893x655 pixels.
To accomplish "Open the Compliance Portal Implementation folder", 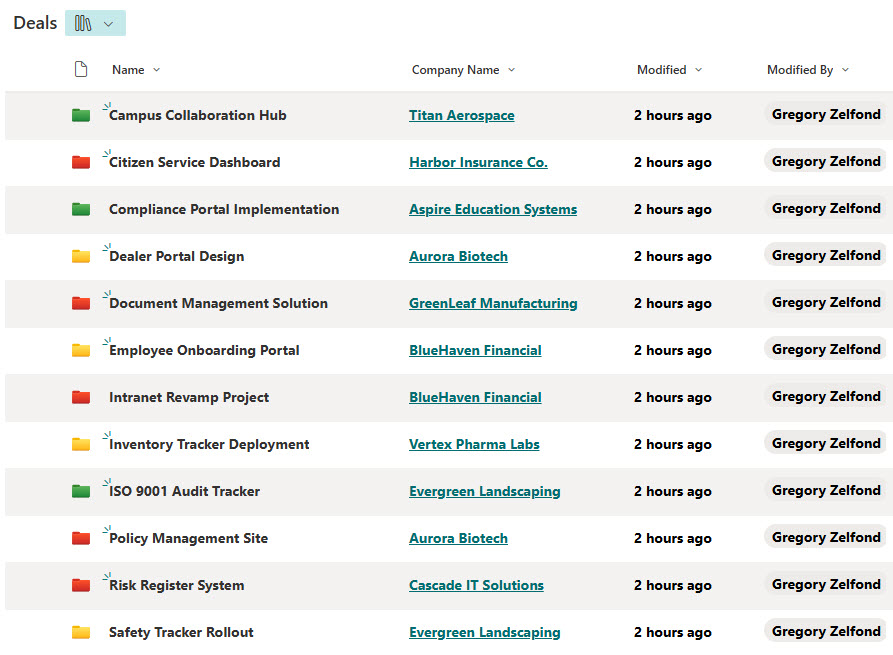I will point(224,209).
